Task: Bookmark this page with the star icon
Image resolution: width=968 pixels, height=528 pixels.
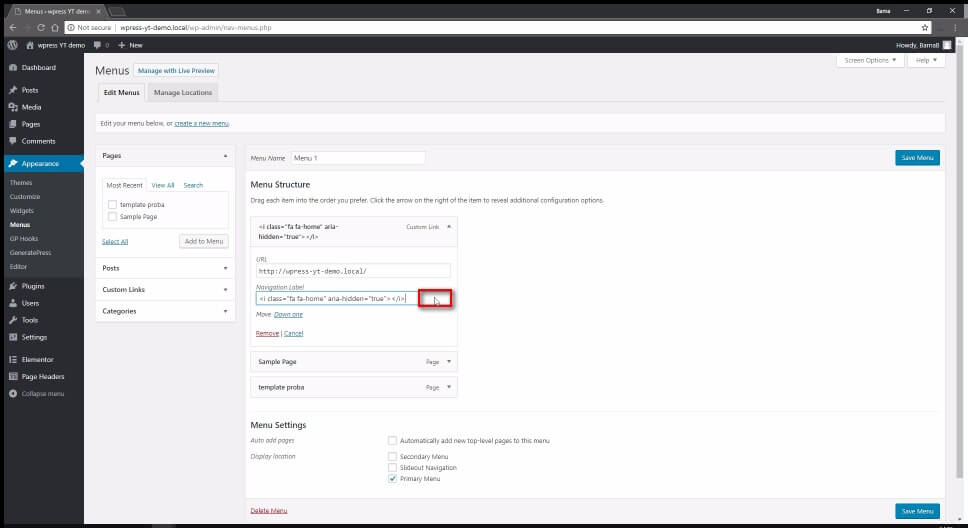Action: click(x=925, y=28)
